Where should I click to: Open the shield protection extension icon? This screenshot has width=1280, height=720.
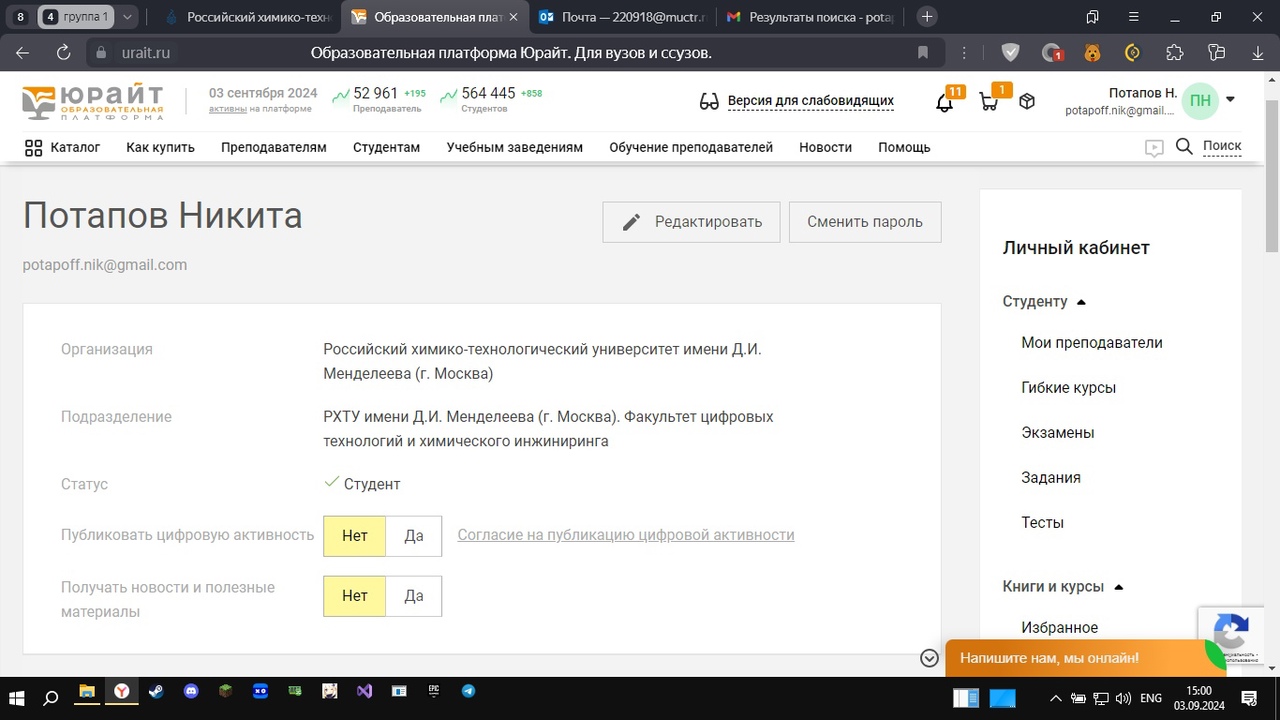1010,53
